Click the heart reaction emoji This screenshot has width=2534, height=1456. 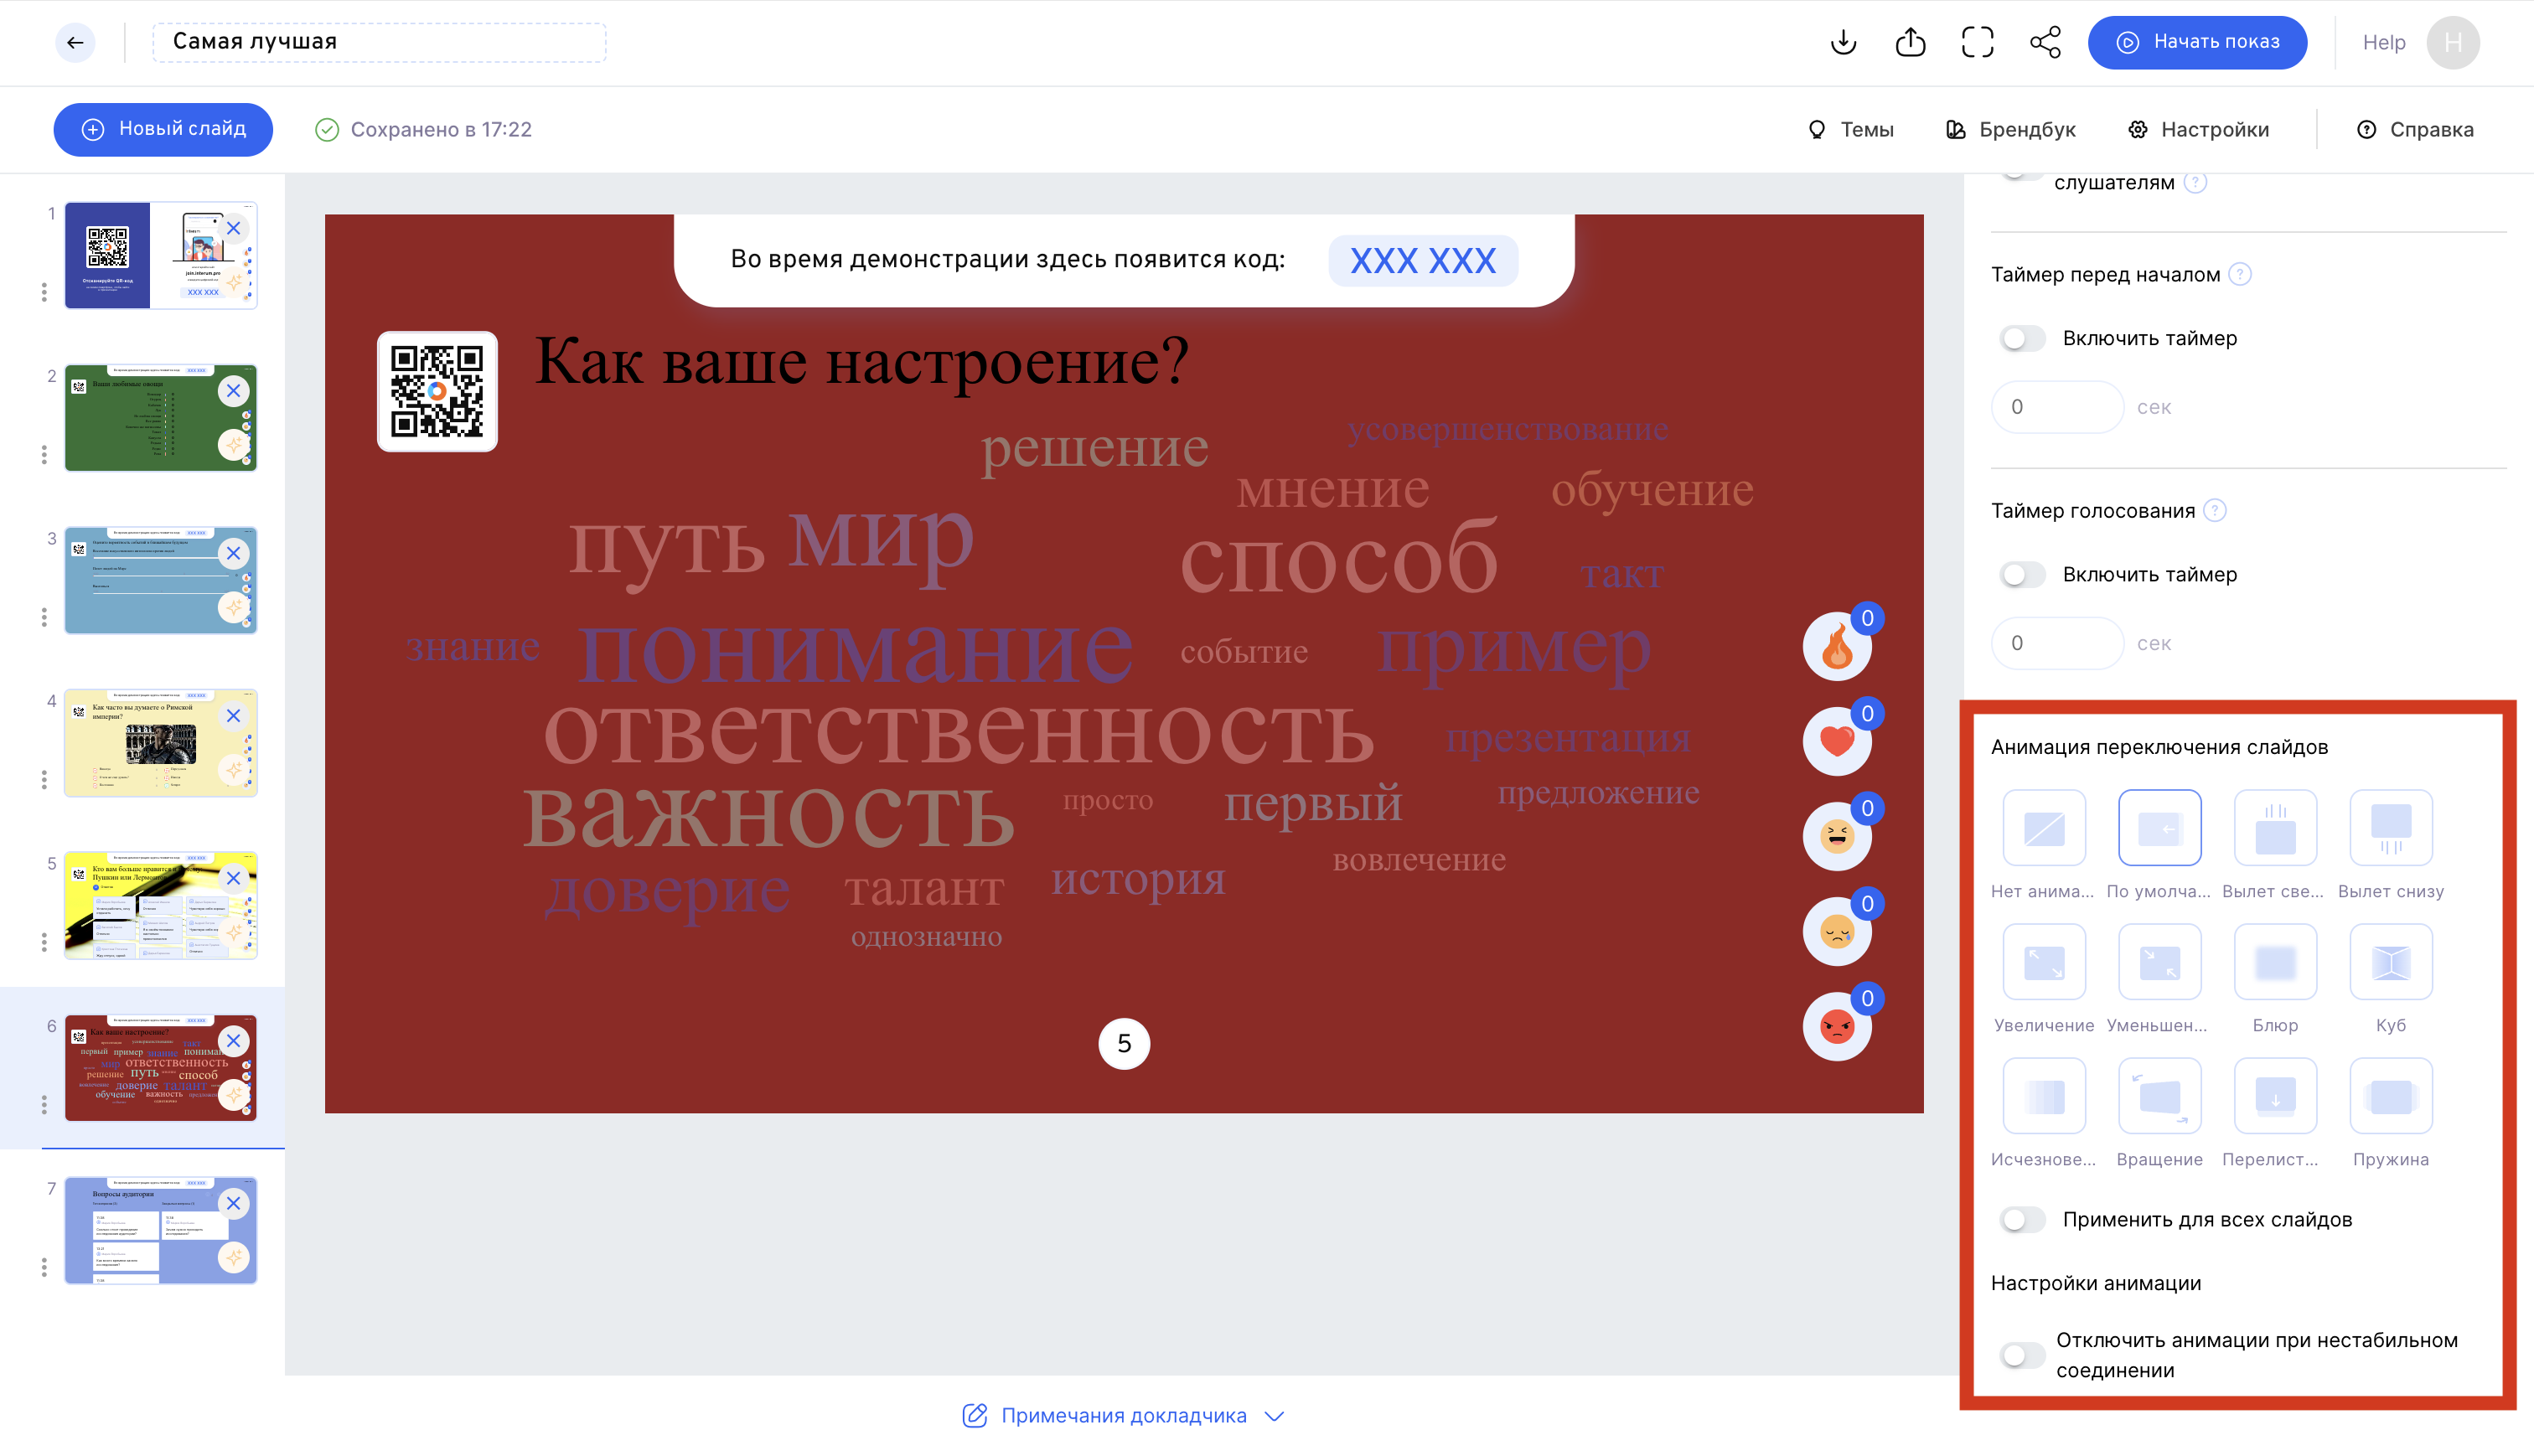[1837, 742]
